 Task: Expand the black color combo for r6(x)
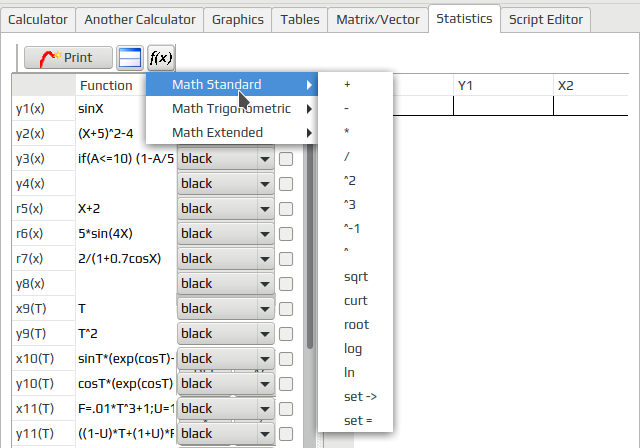226,233
